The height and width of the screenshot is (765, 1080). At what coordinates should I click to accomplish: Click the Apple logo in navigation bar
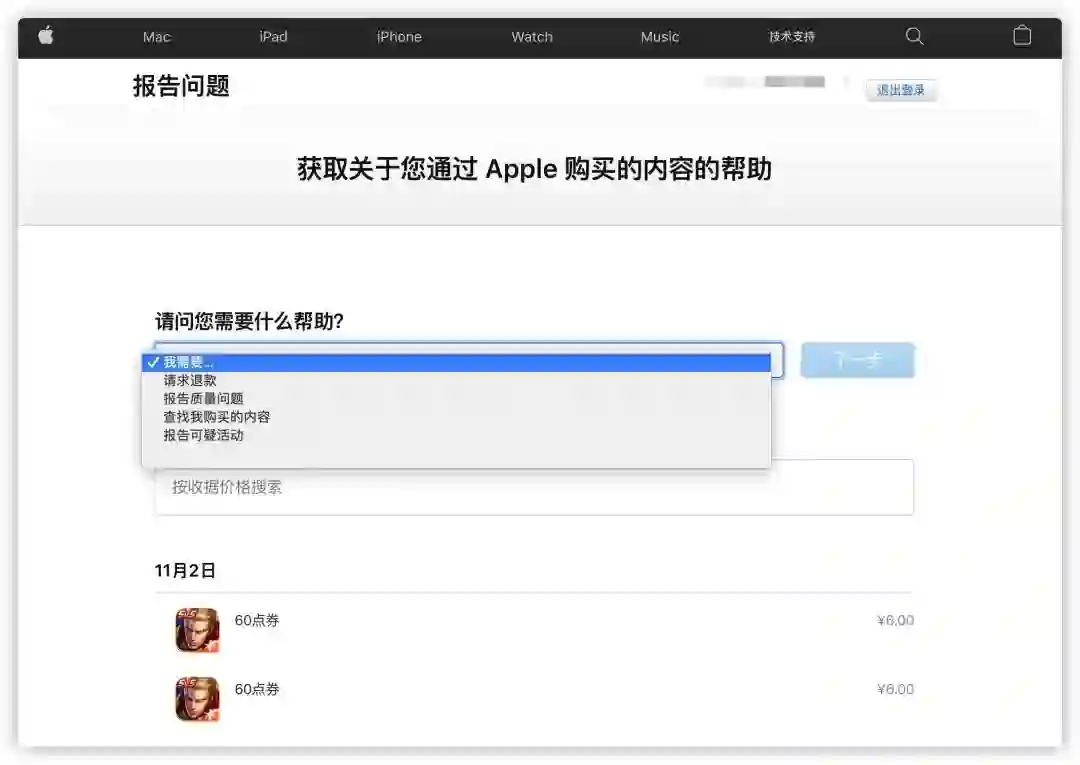[x=45, y=36]
